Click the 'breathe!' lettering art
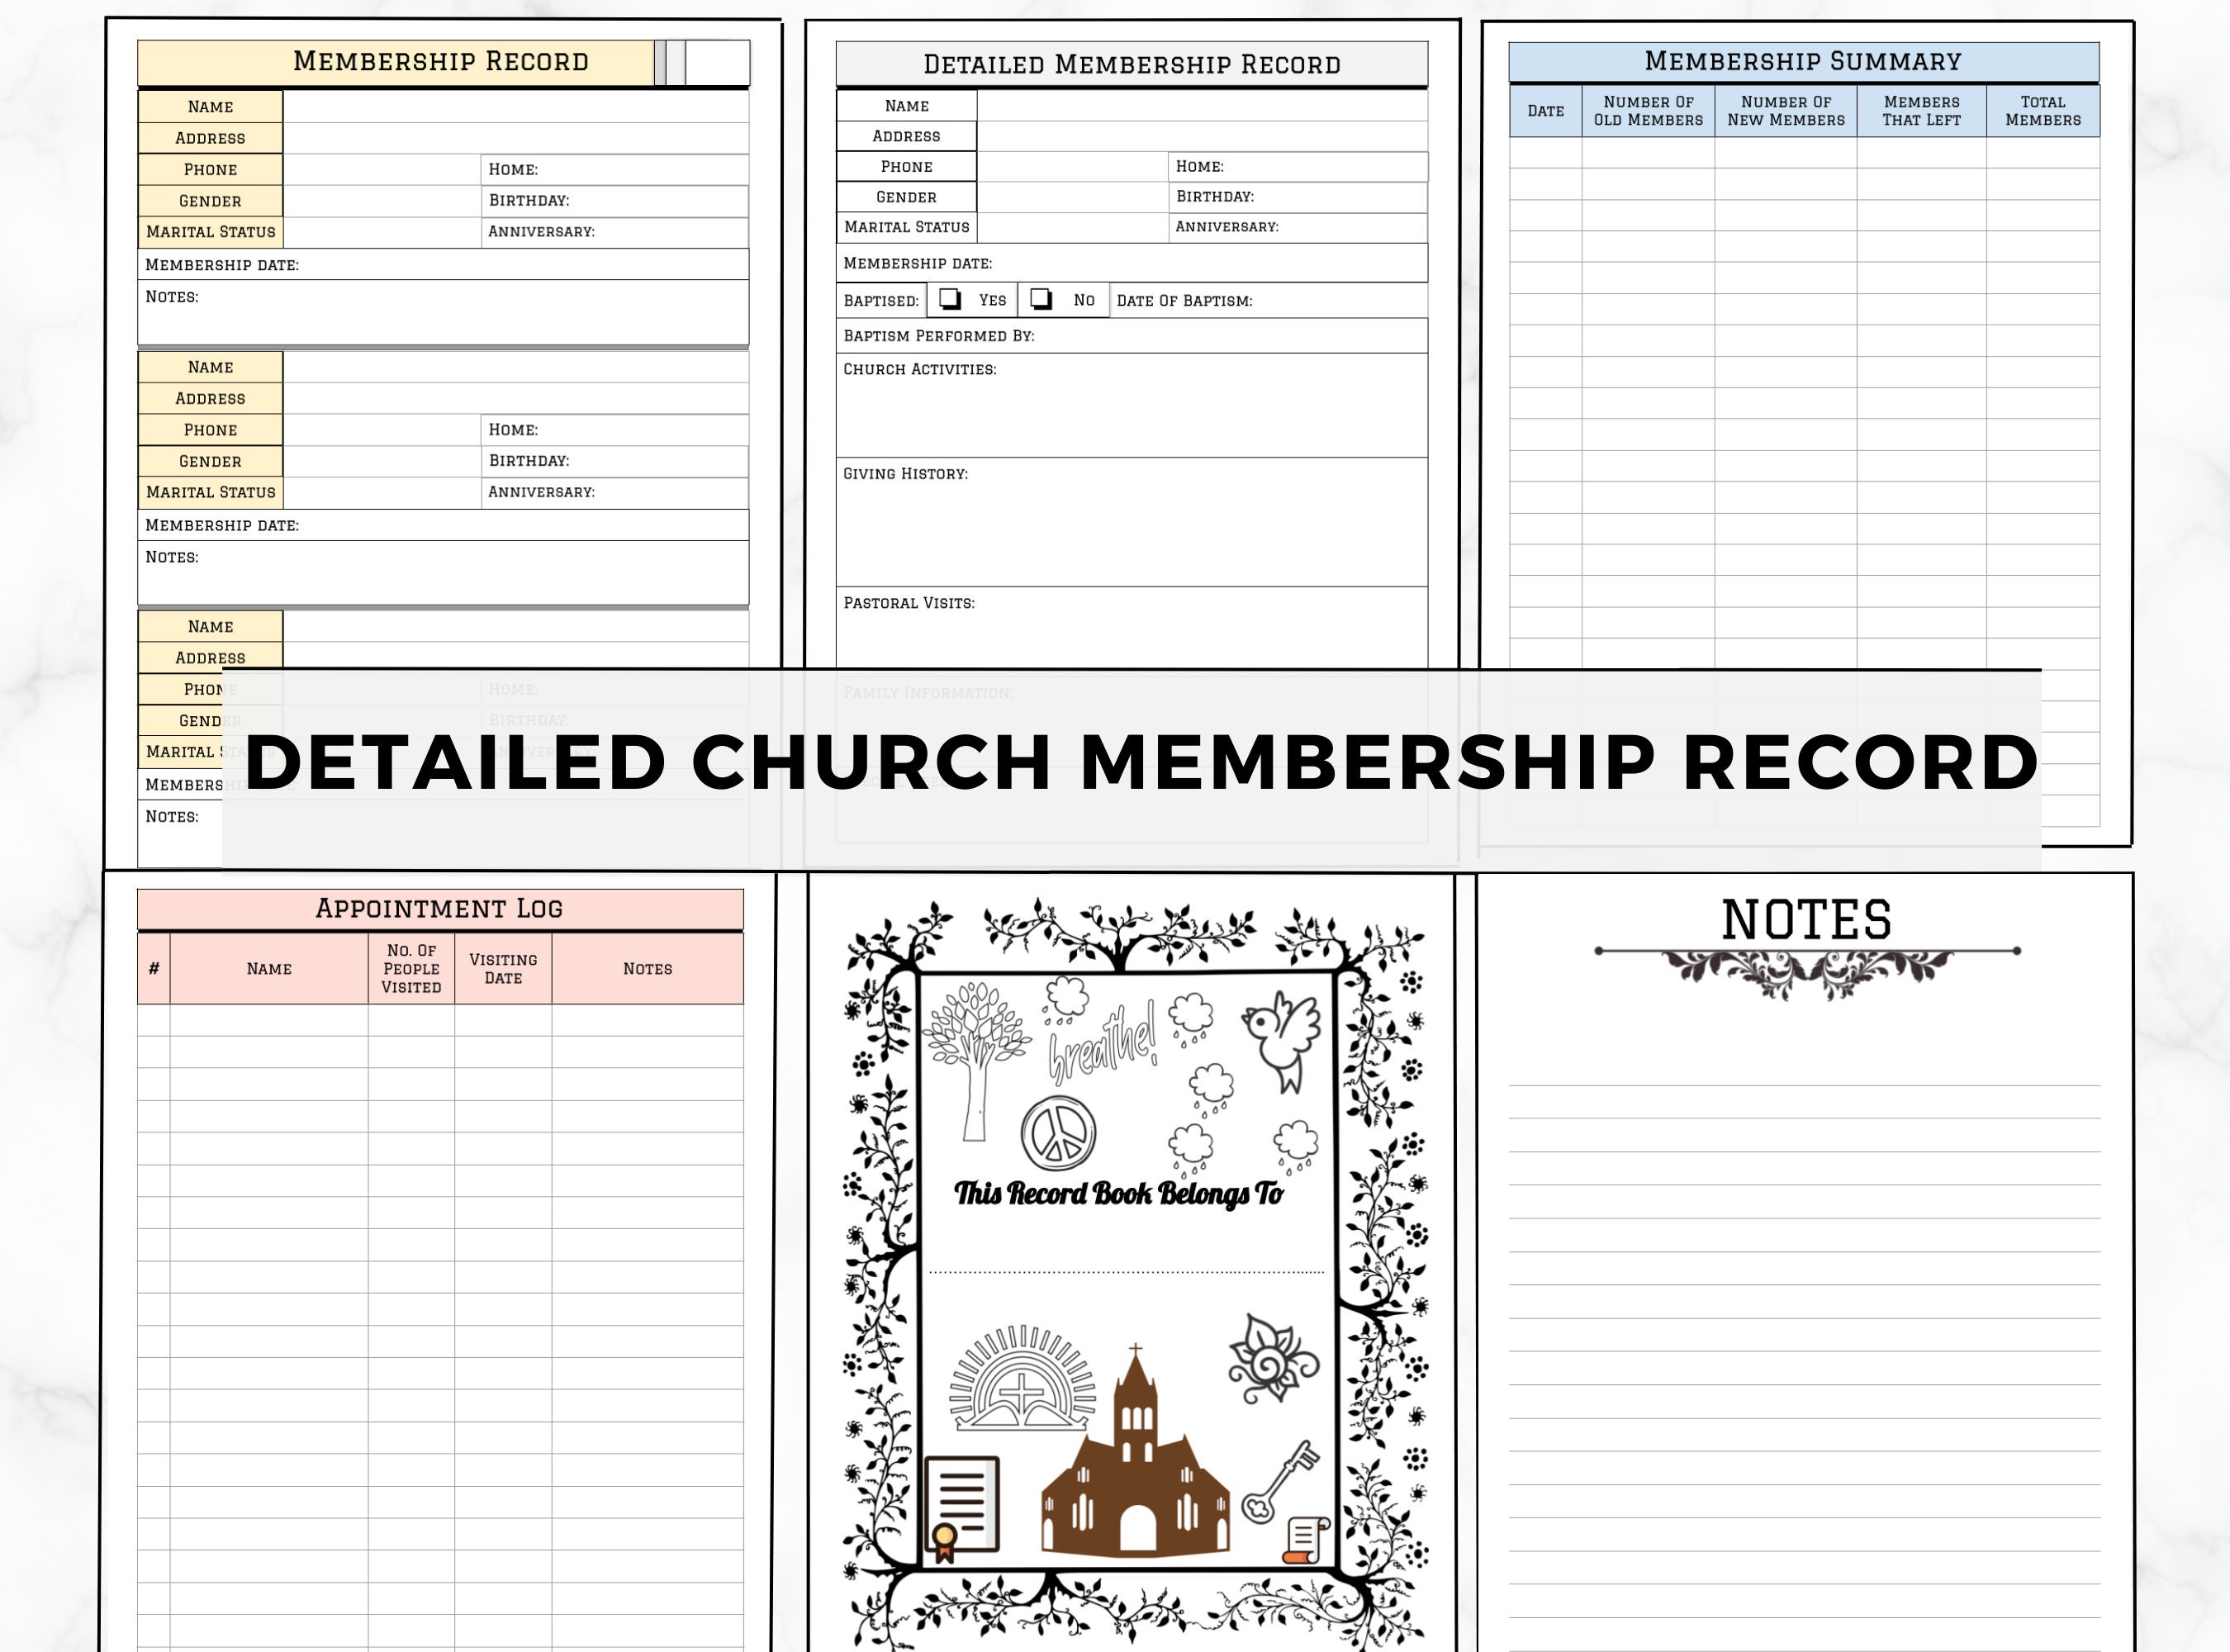 coord(1103,1043)
